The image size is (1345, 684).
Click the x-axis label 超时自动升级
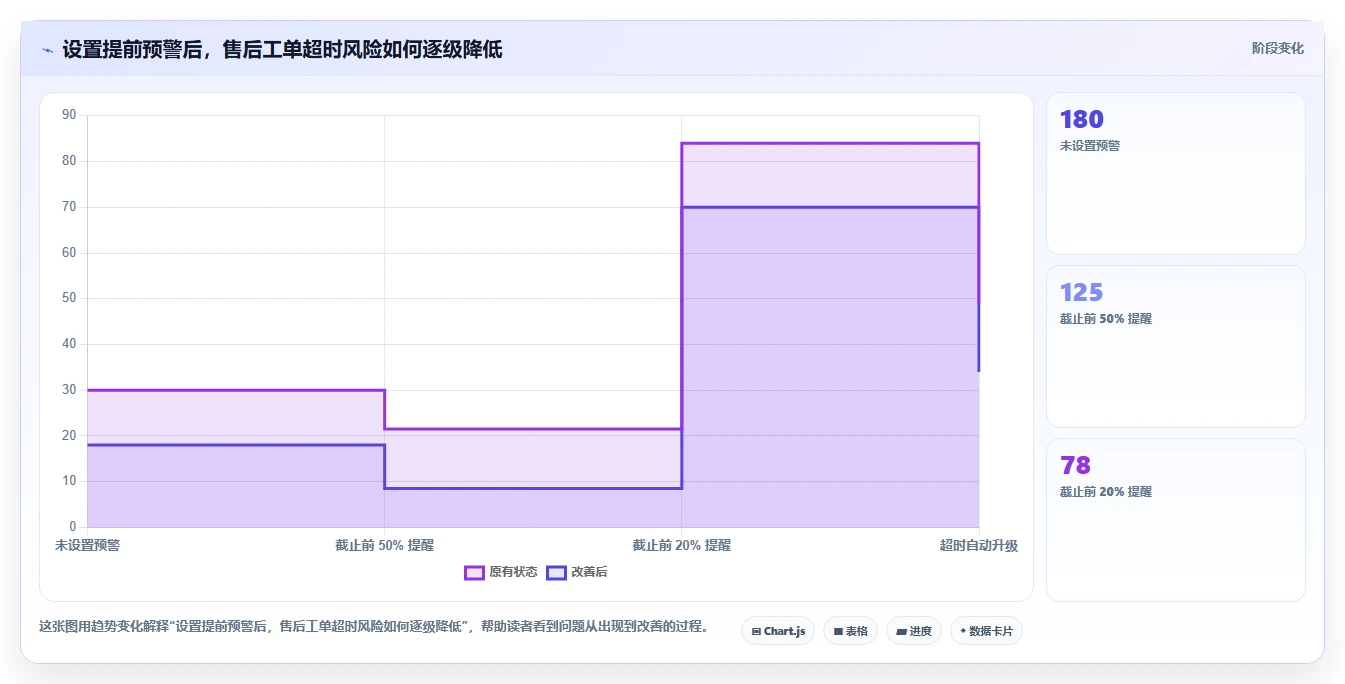pyautogui.click(x=978, y=545)
